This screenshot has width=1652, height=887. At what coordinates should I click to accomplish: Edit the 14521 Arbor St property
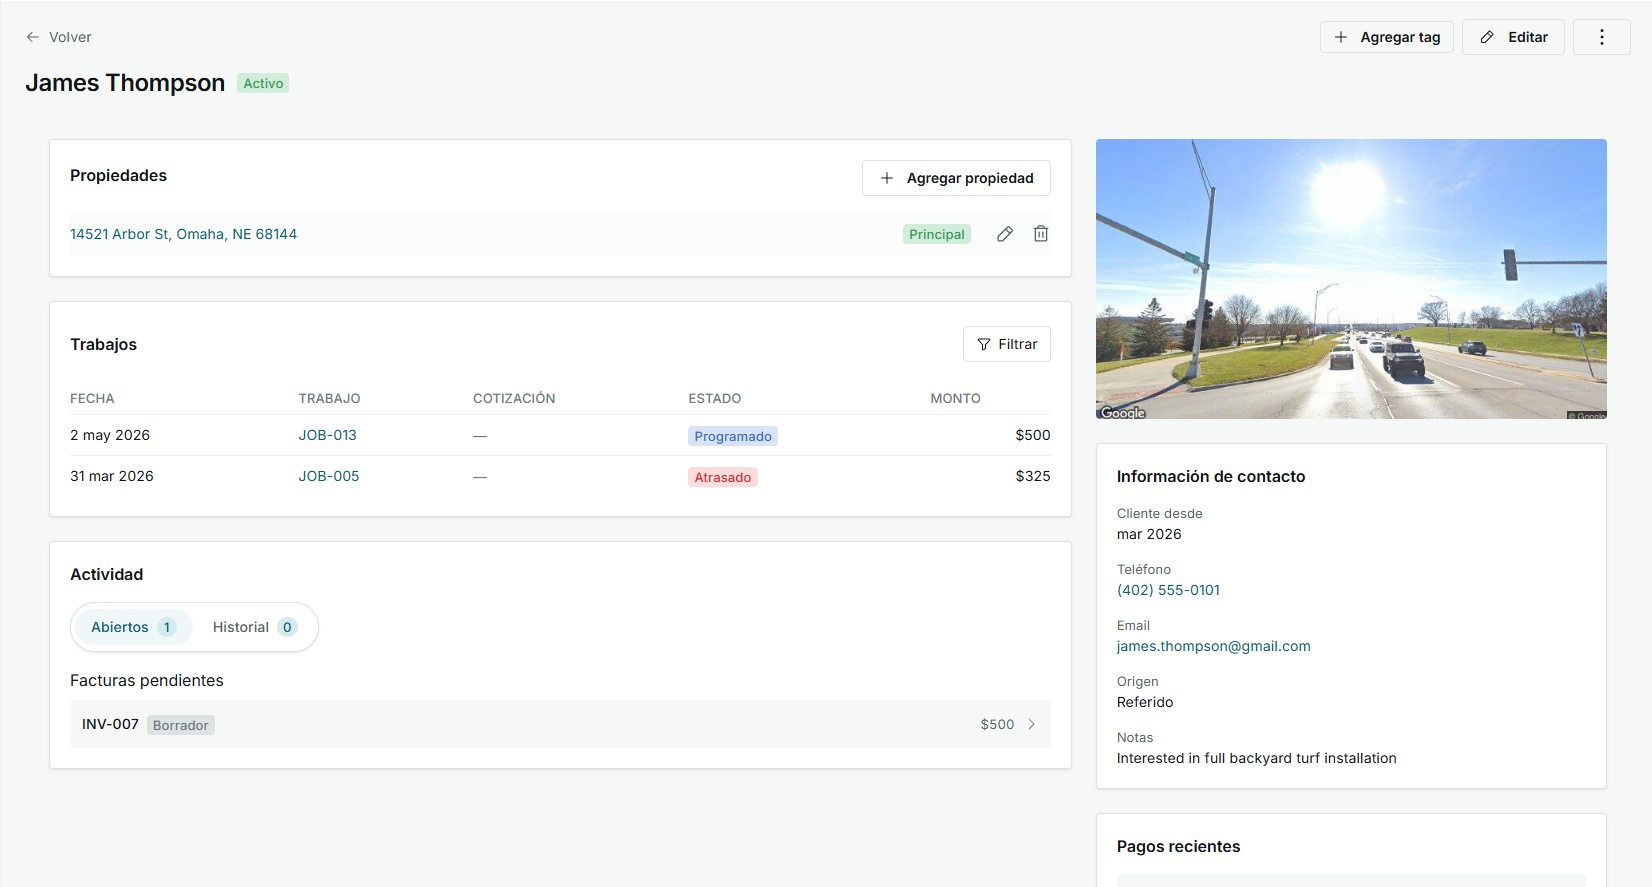coord(1005,234)
